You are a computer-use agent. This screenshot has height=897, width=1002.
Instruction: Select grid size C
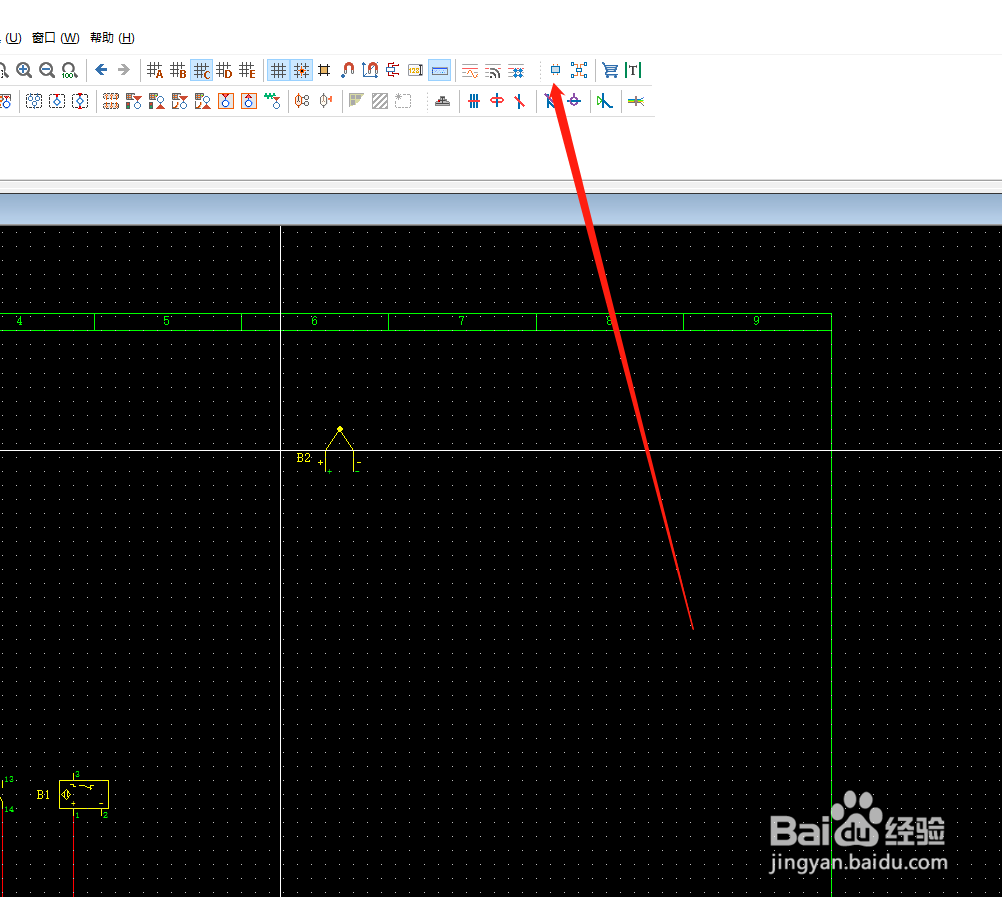201,70
